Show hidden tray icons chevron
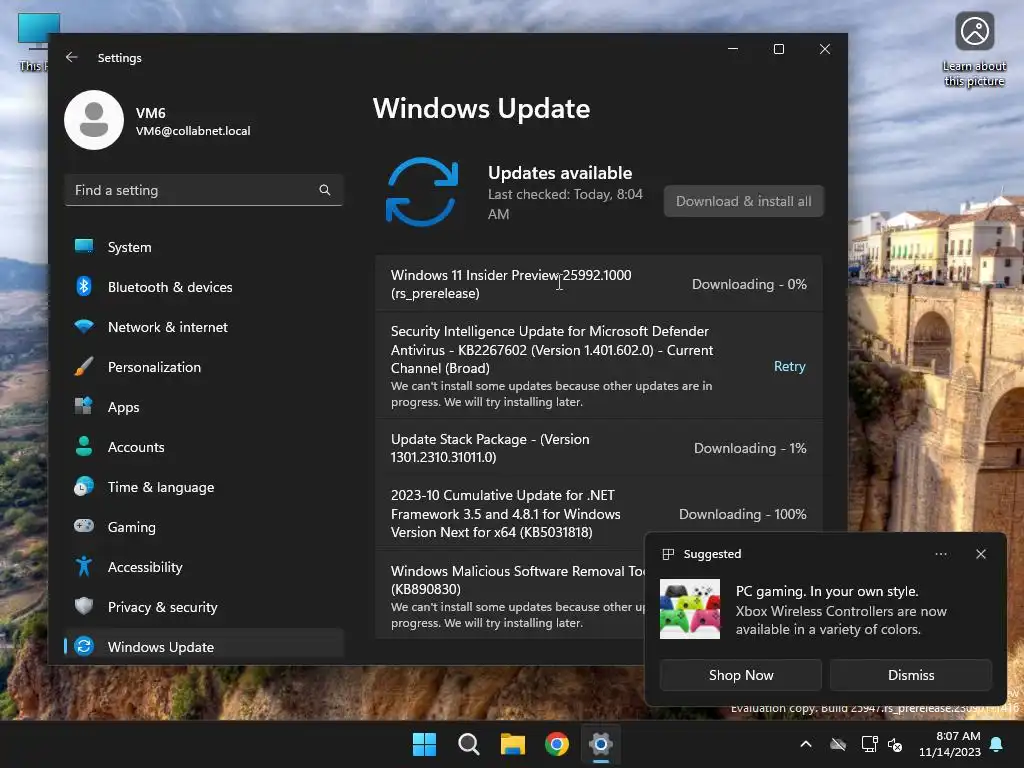This screenshot has height=768, width=1024. [806, 744]
